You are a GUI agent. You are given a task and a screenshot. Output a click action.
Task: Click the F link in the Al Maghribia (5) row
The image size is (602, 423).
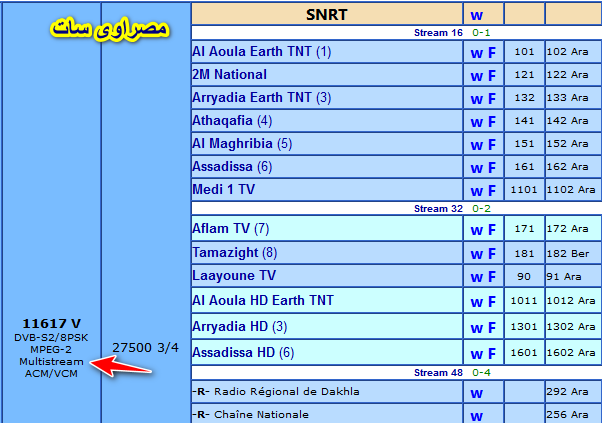pos(492,145)
